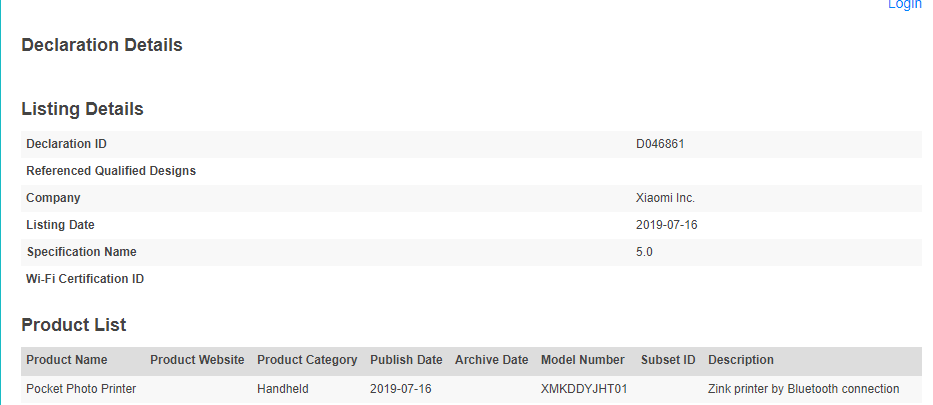
Task: Click the Product Website column header
Action: tap(197, 360)
